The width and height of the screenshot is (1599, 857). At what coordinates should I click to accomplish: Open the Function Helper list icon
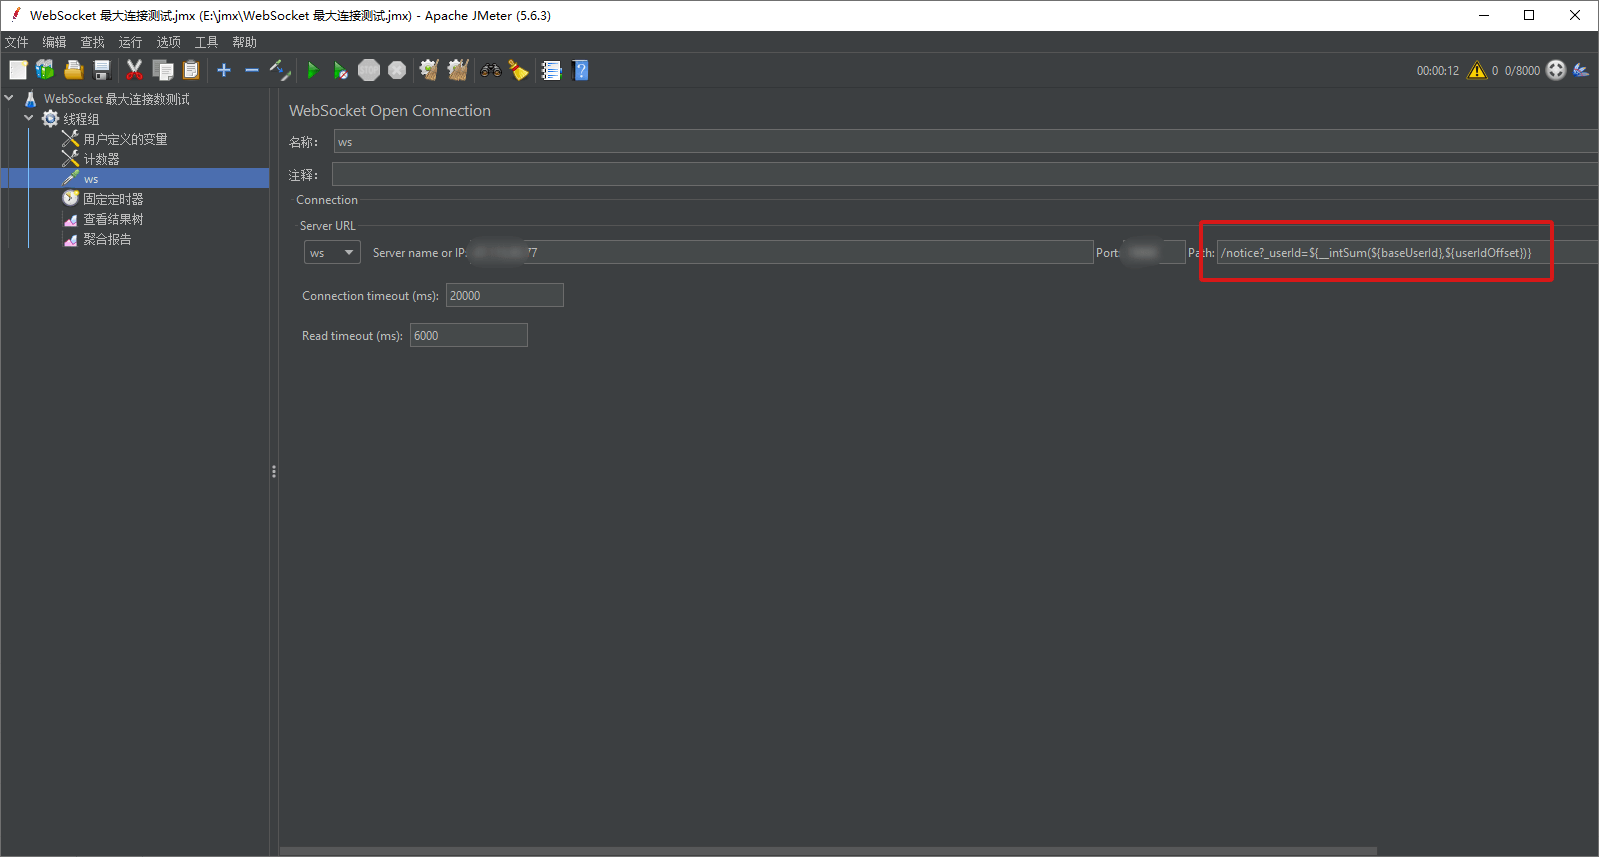pyautogui.click(x=551, y=70)
